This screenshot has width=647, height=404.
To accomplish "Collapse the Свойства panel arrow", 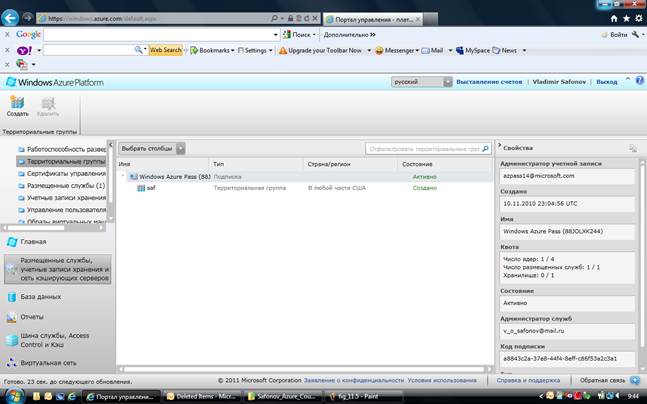I will click(x=499, y=145).
